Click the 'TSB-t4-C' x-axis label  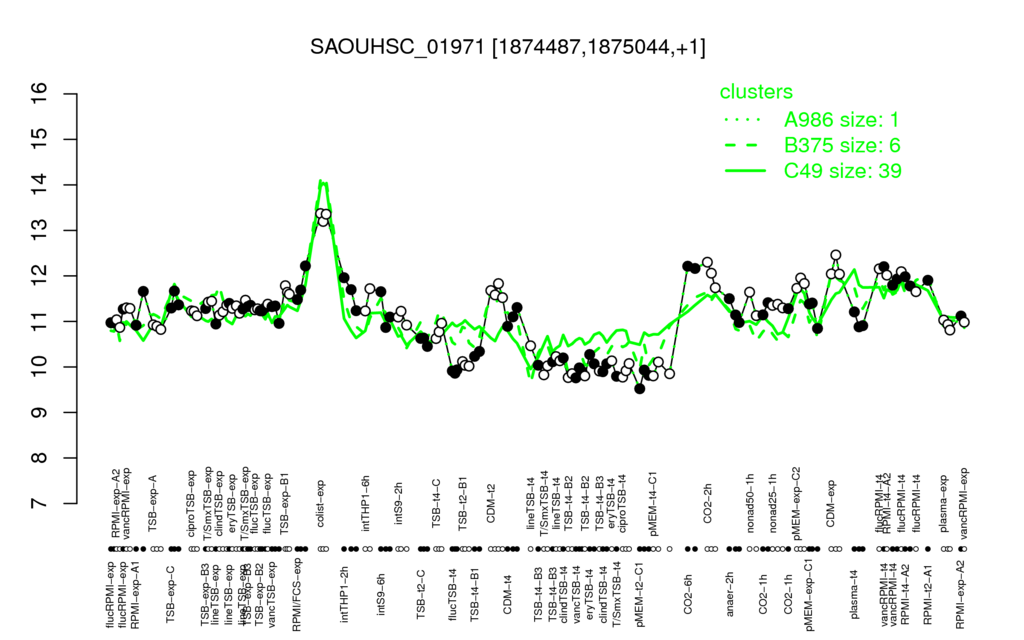click(x=436, y=502)
